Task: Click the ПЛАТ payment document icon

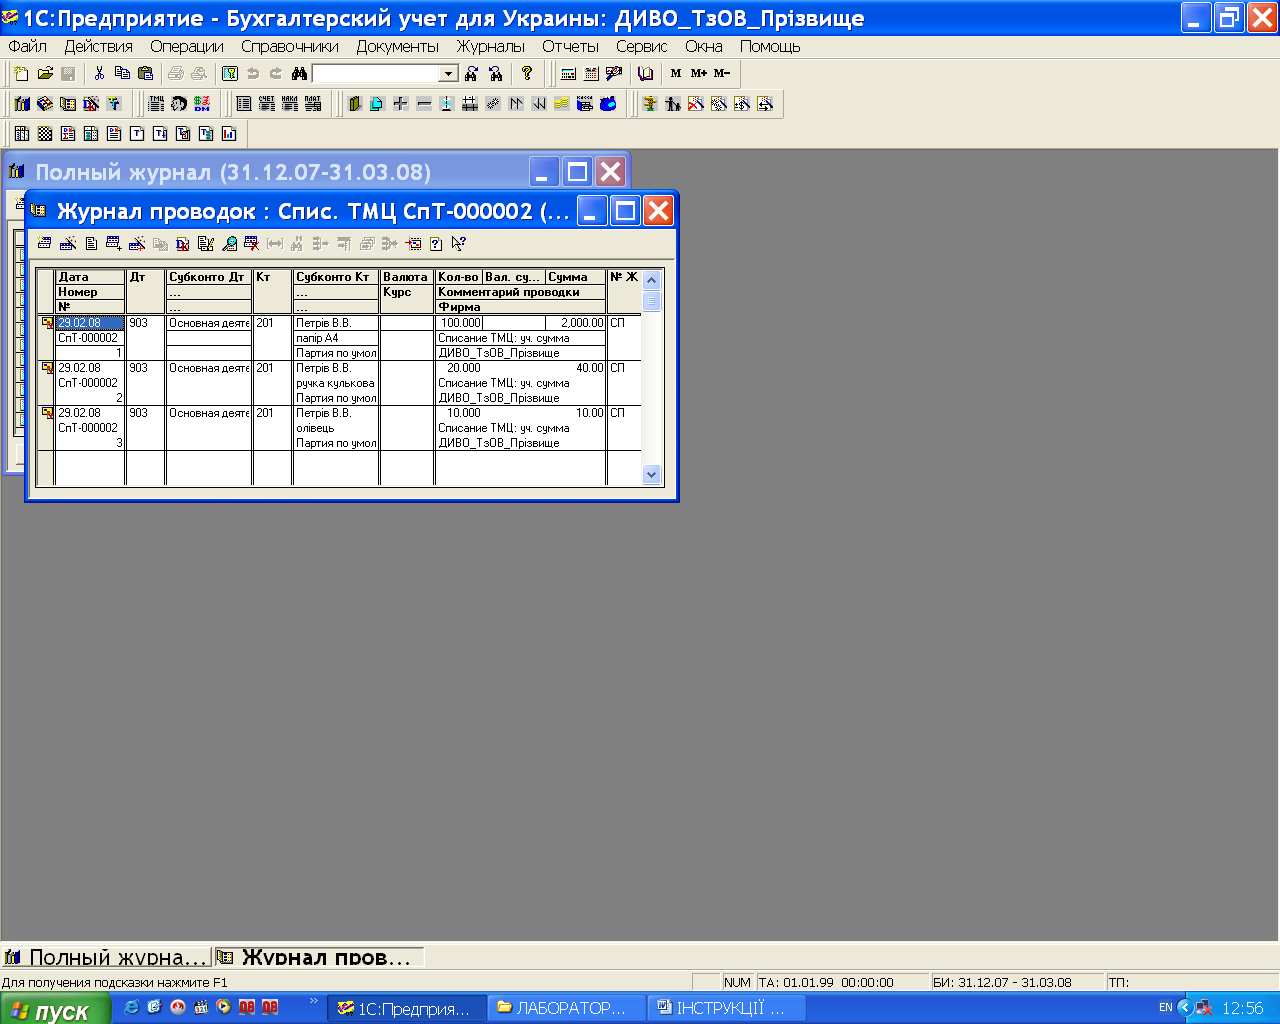Action: tap(312, 103)
